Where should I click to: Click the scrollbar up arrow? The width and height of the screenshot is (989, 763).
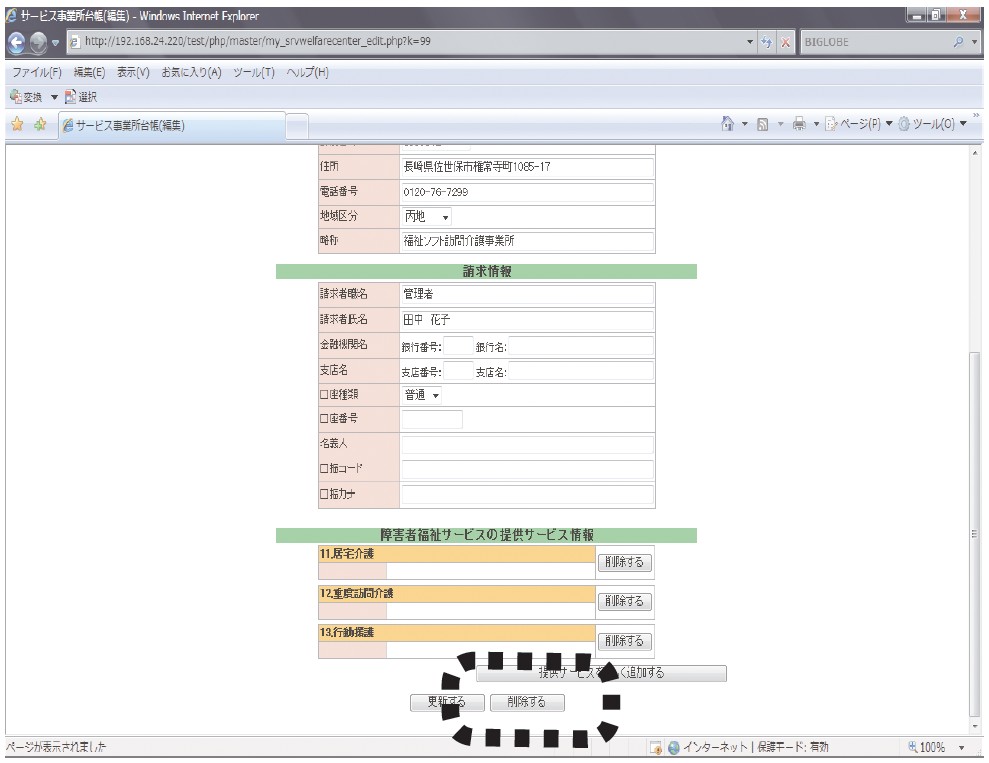[x=975, y=153]
